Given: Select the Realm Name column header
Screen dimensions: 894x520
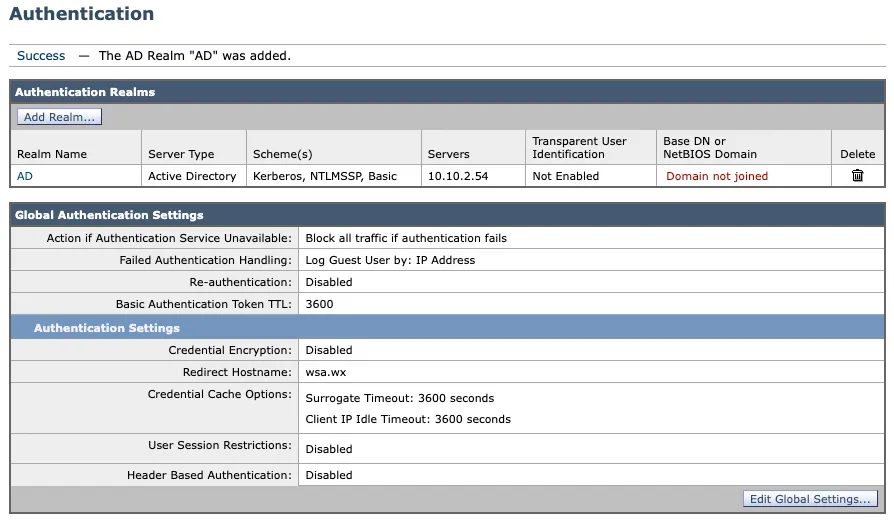Looking at the screenshot, I should coord(51,154).
